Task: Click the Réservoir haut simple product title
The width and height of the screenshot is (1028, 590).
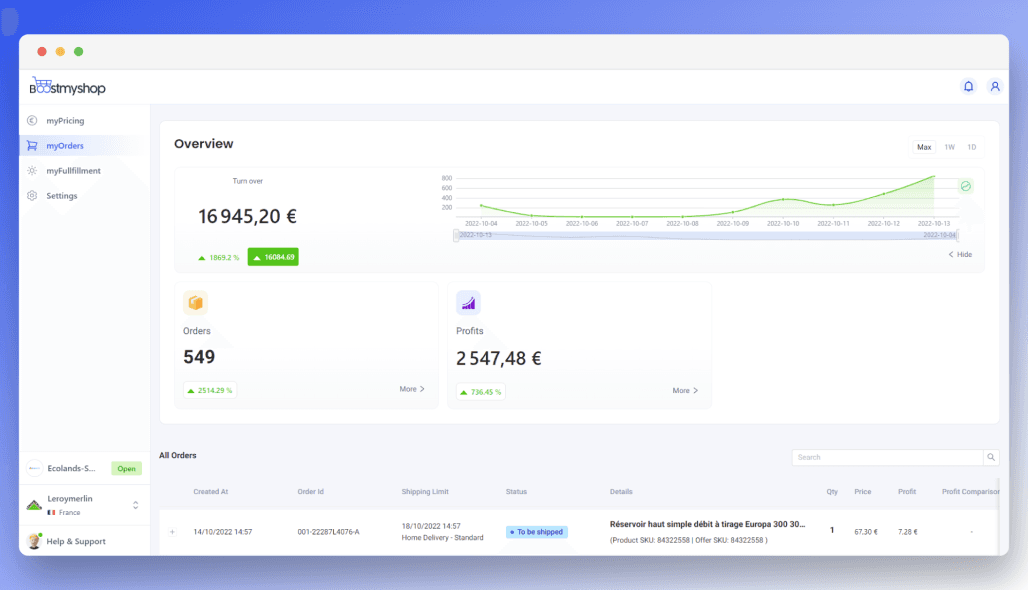Action: pyautogui.click(x=707, y=524)
